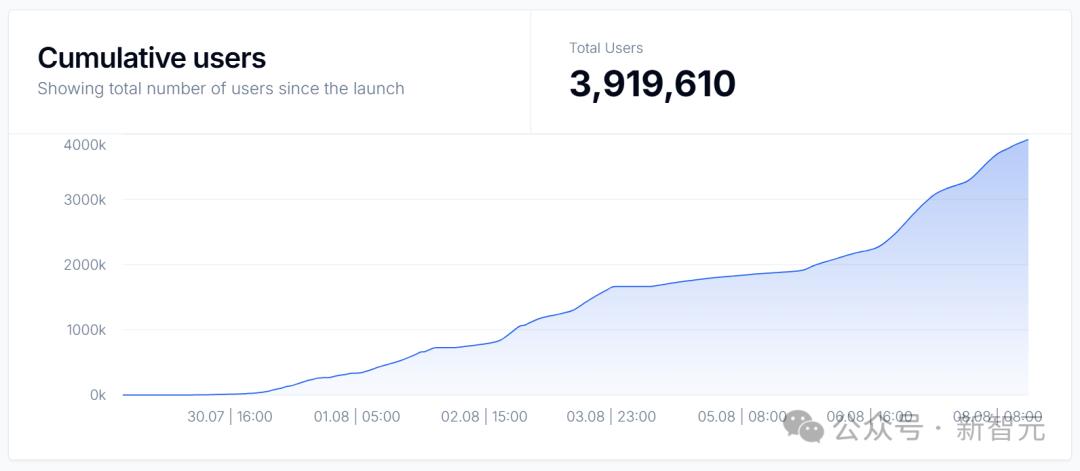Click the "Cumulative users" heading

152,59
